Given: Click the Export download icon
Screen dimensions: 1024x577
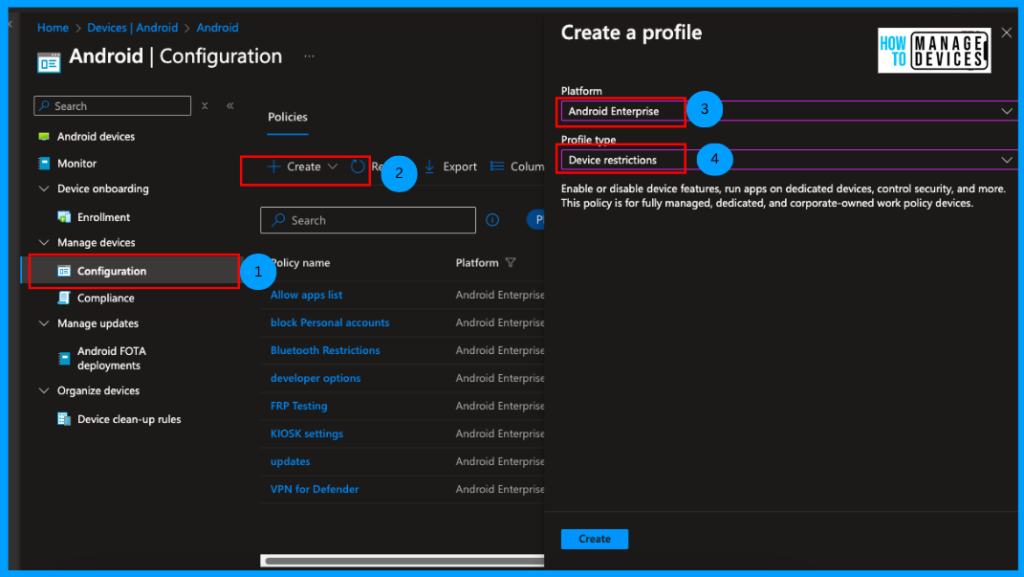Looking at the screenshot, I should (429, 166).
